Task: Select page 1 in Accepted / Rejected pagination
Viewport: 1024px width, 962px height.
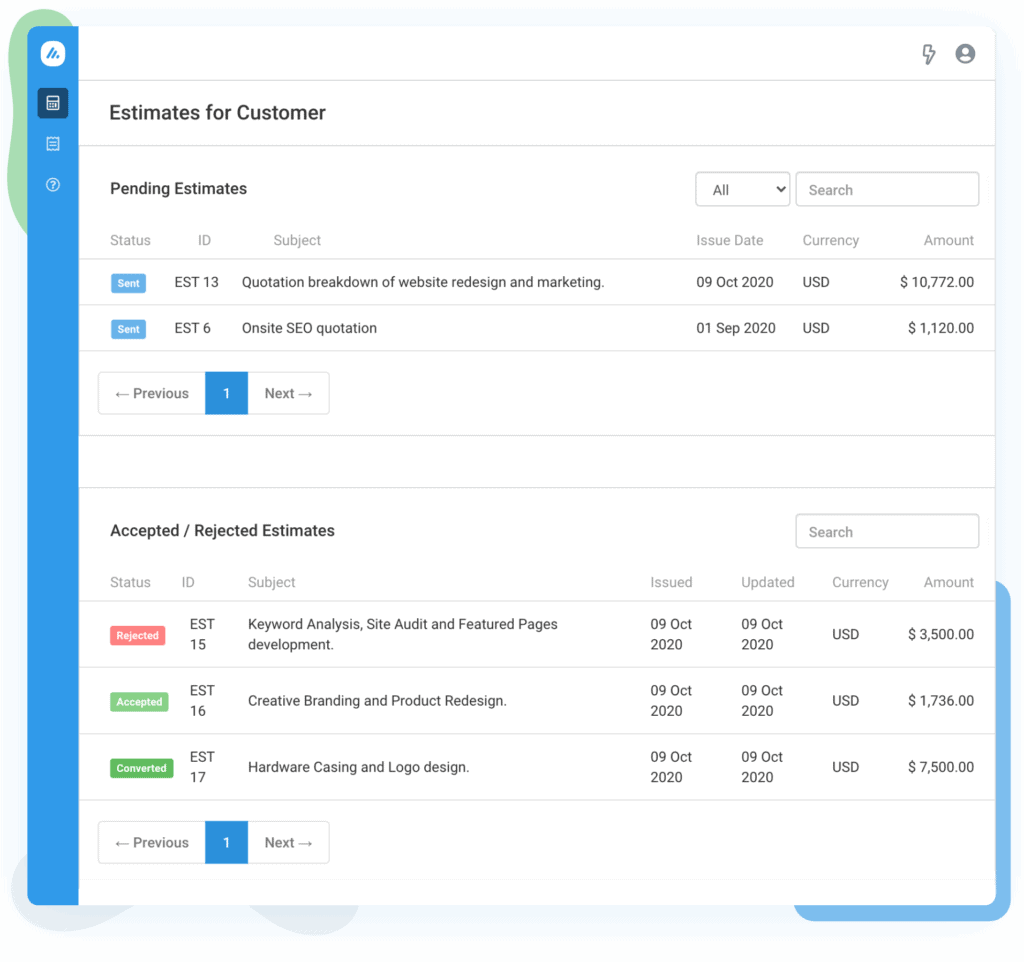Action: tap(226, 843)
